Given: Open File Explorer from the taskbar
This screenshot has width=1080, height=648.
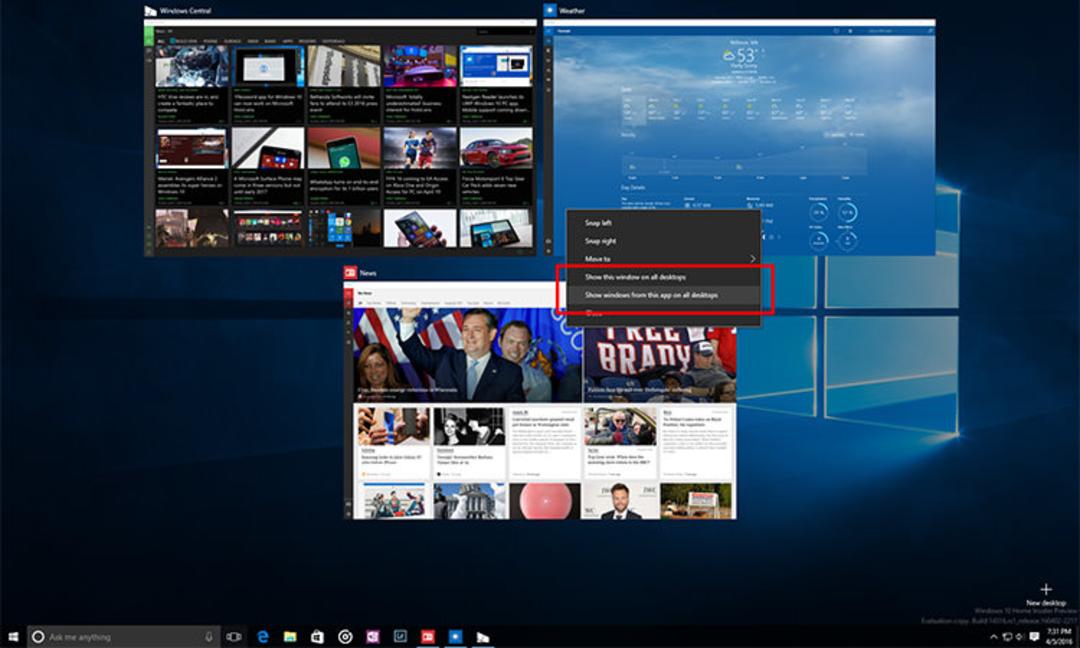Looking at the screenshot, I should (290, 637).
